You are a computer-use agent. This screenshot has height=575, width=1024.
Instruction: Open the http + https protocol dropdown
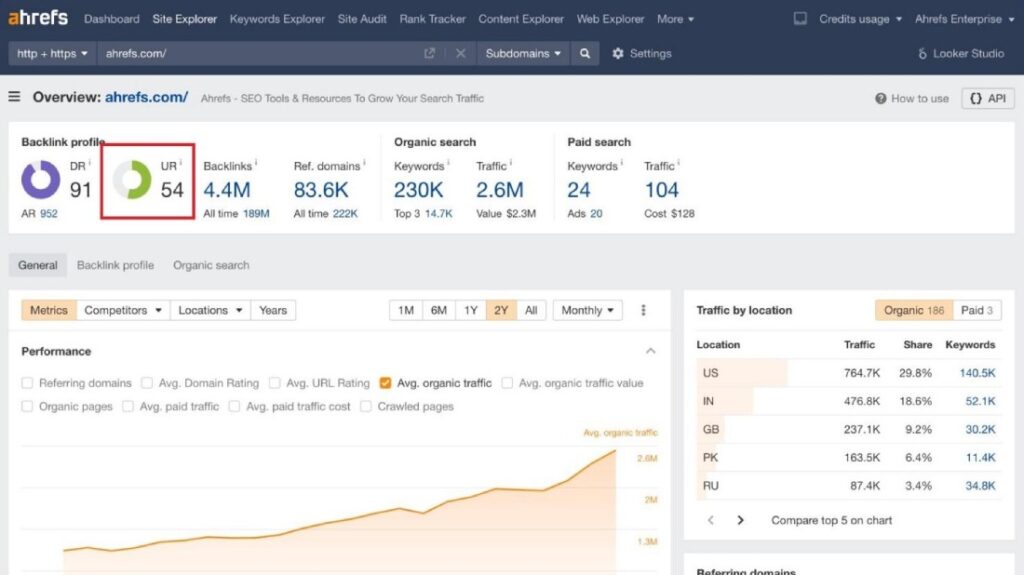coord(52,54)
